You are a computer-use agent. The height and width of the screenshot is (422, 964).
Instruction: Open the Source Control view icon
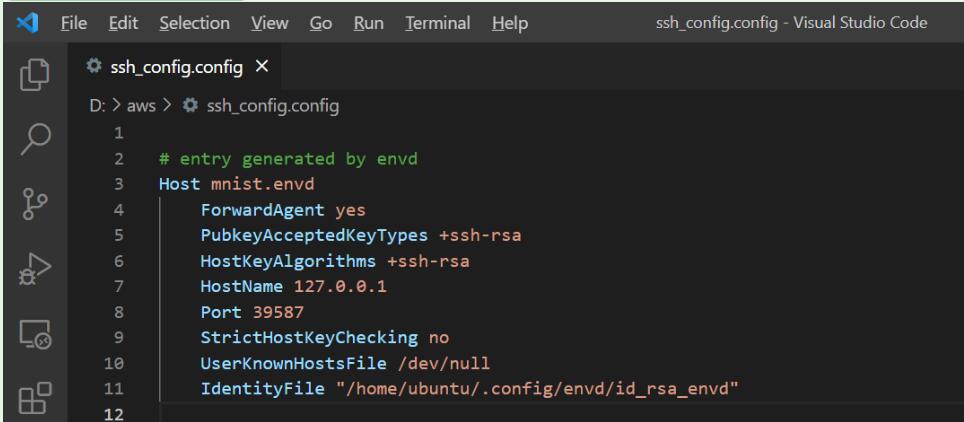(x=34, y=204)
